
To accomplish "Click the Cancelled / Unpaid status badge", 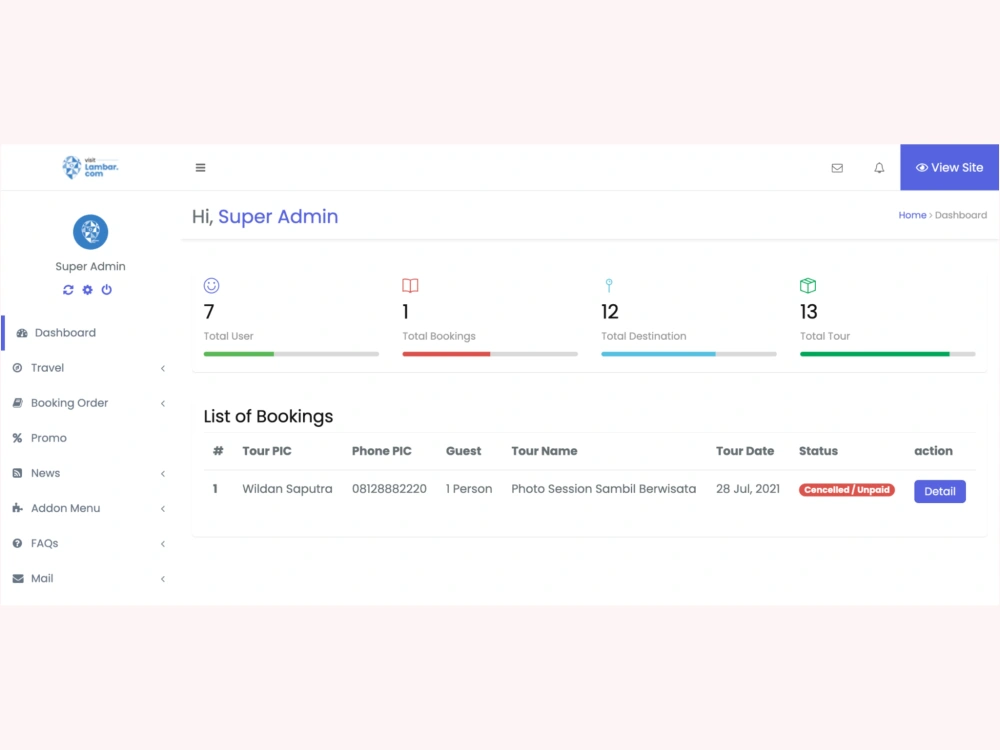I will [846, 490].
